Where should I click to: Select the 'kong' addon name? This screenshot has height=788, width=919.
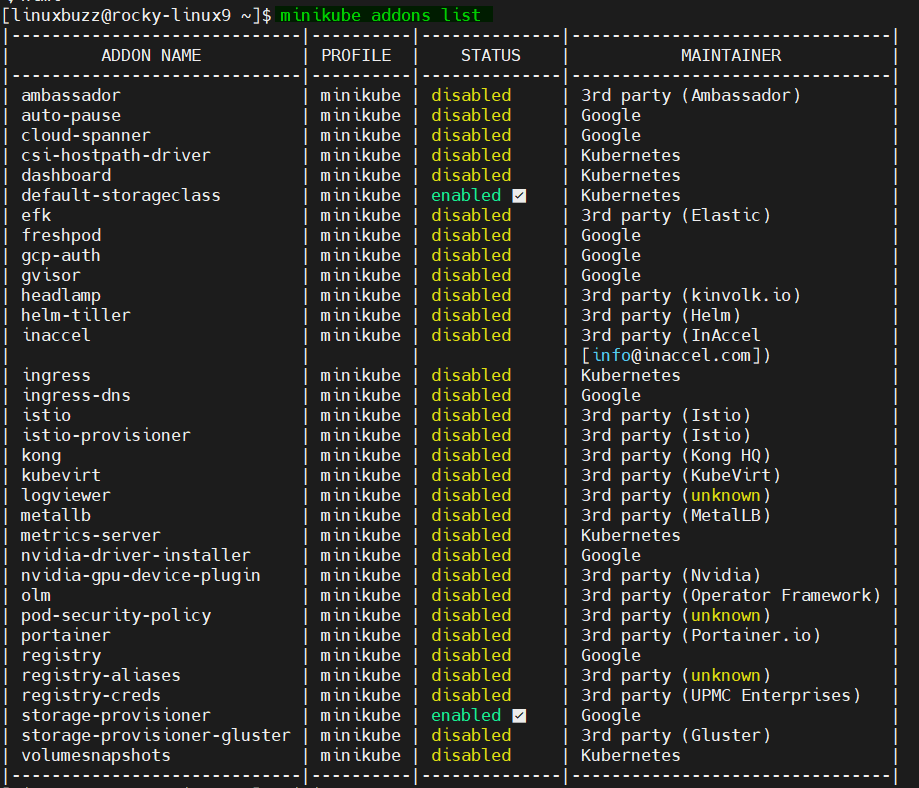41,456
